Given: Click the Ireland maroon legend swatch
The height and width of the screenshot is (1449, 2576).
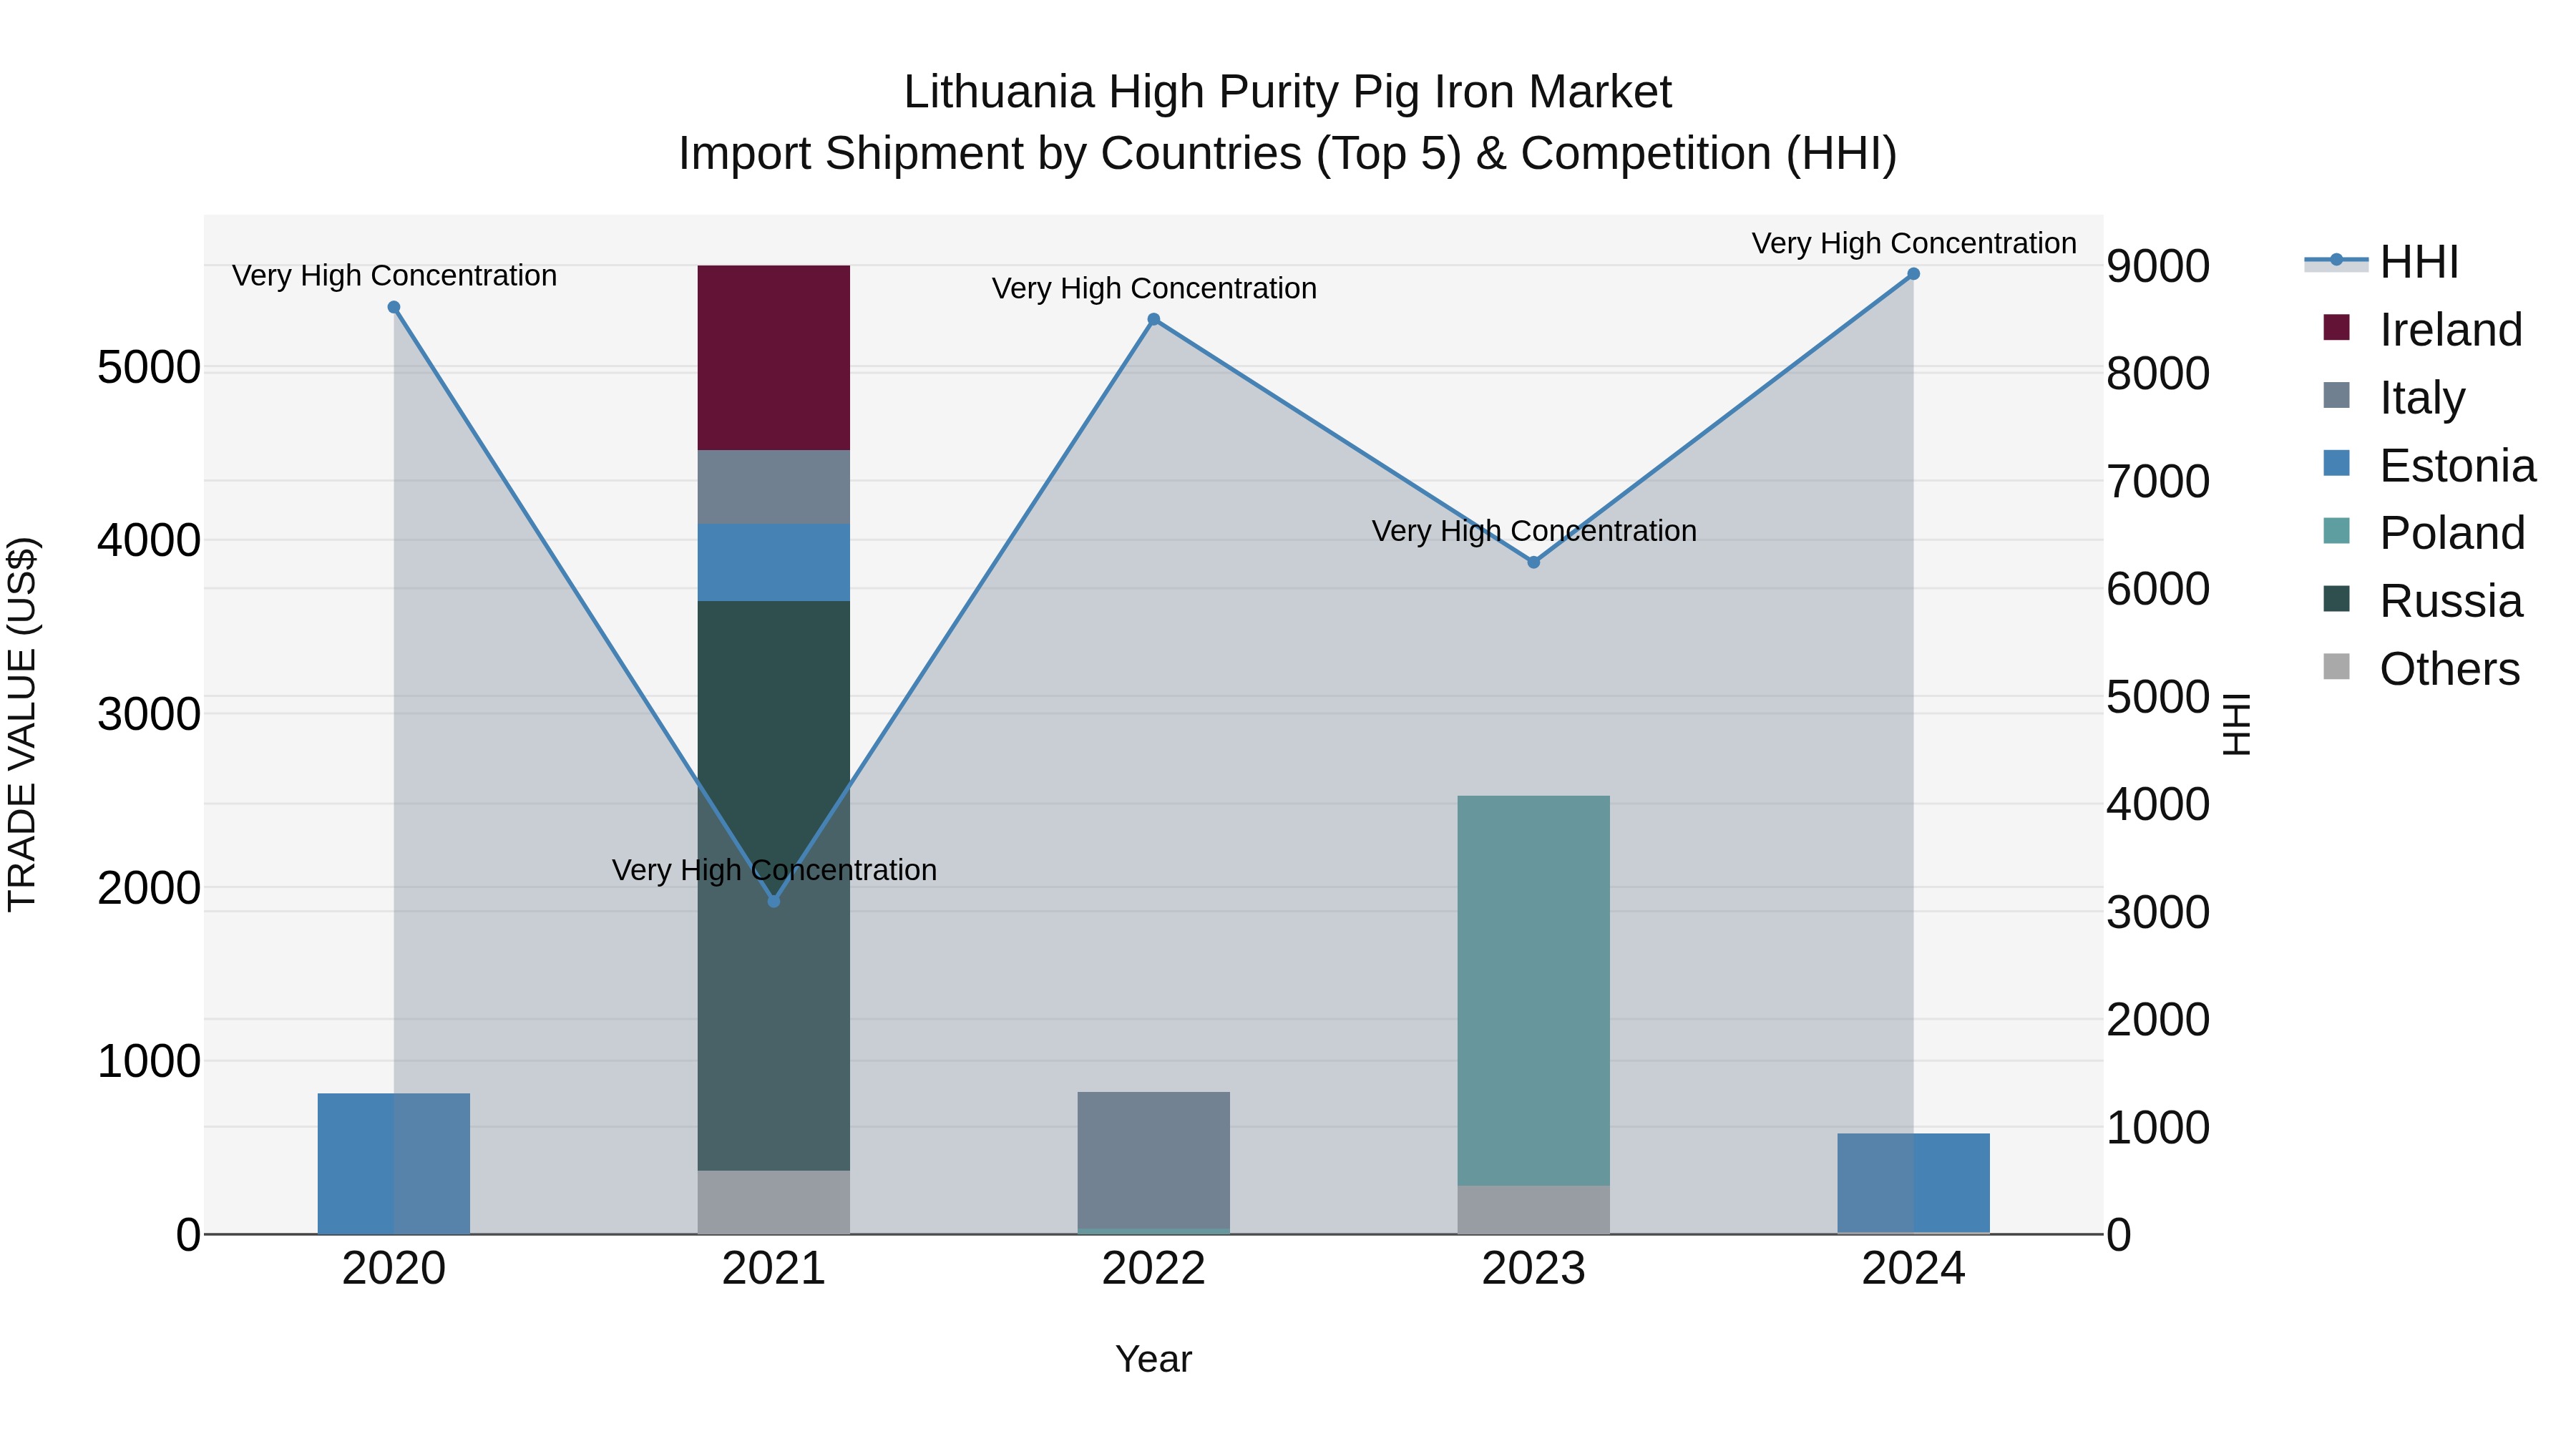Looking at the screenshot, I should (x=2336, y=327).
